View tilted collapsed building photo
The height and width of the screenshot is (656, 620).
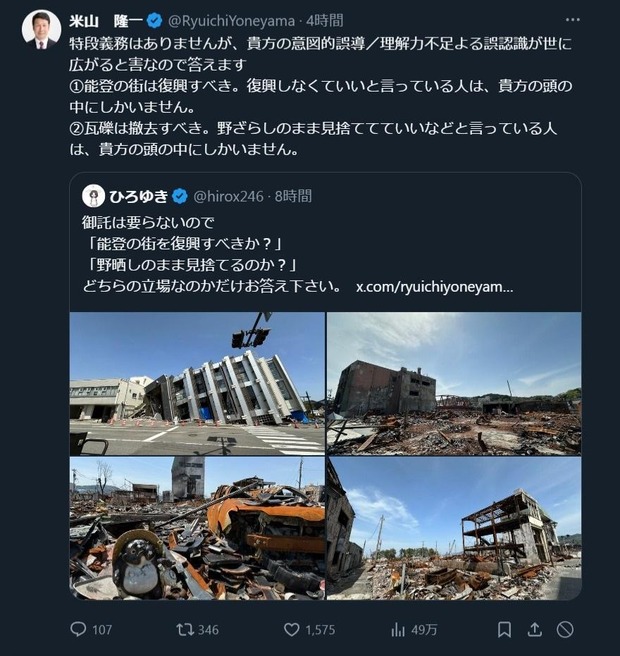click(197, 383)
